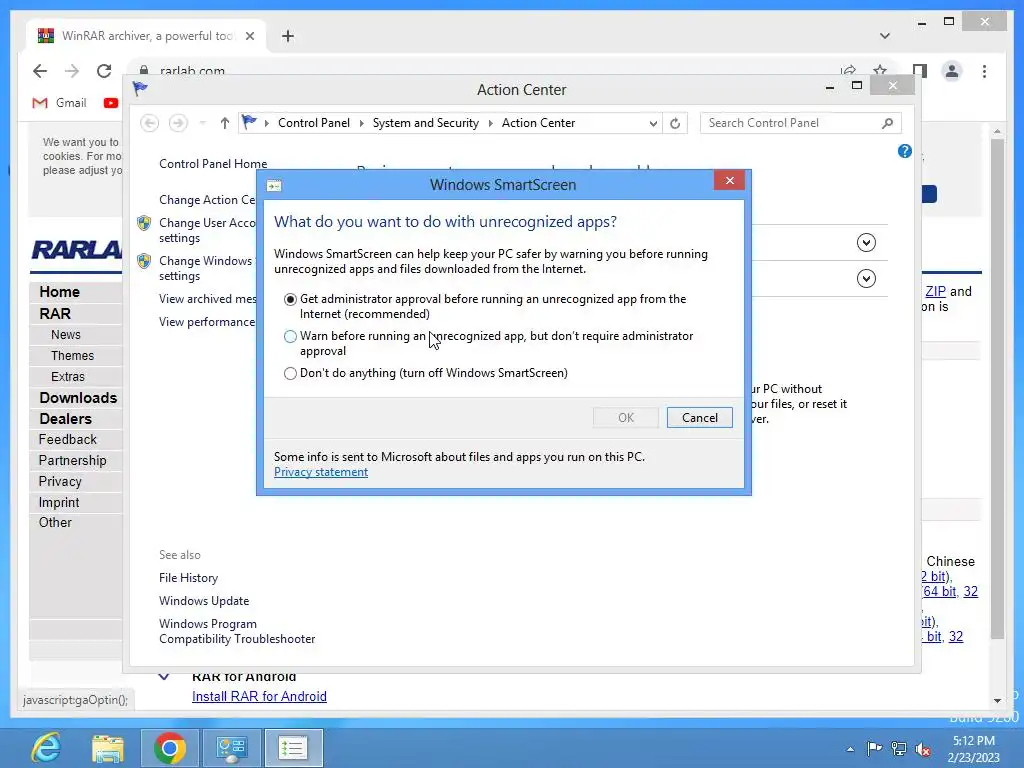This screenshot has height=768, width=1024.
Task: Click Control Panel breadcrumb
Action: (x=313, y=123)
